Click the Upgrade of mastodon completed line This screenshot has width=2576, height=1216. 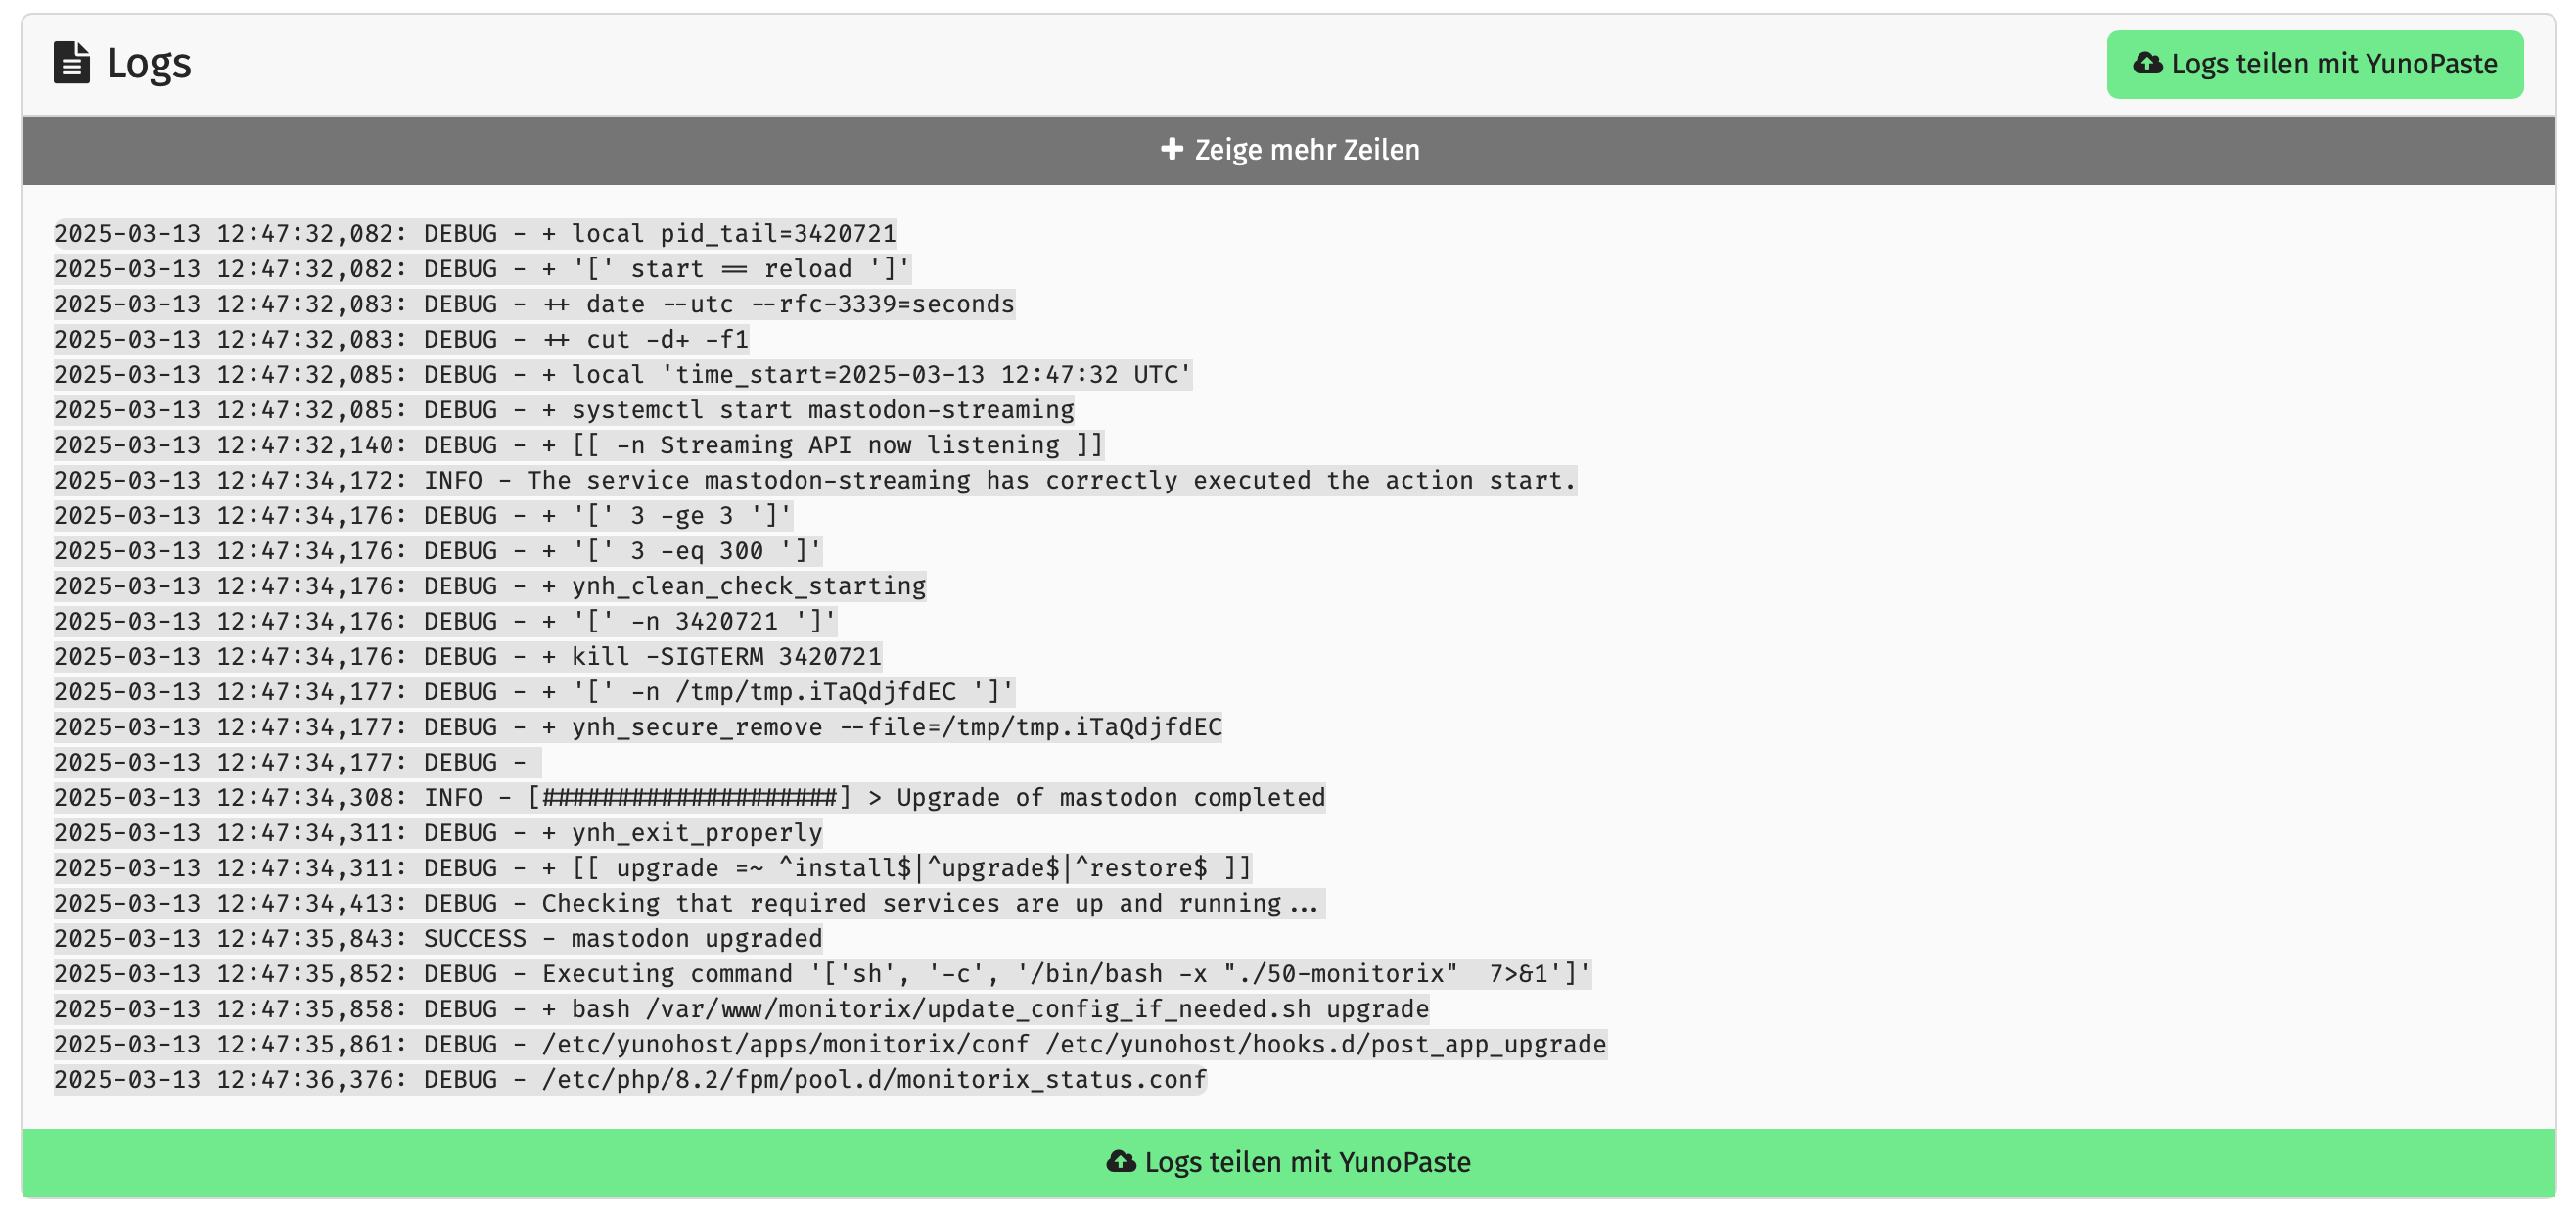tap(690, 797)
